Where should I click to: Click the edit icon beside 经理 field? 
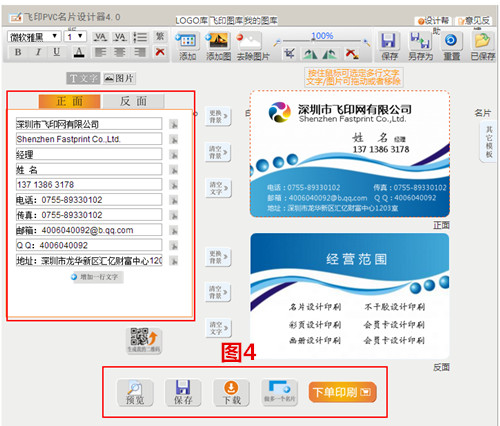173,154
